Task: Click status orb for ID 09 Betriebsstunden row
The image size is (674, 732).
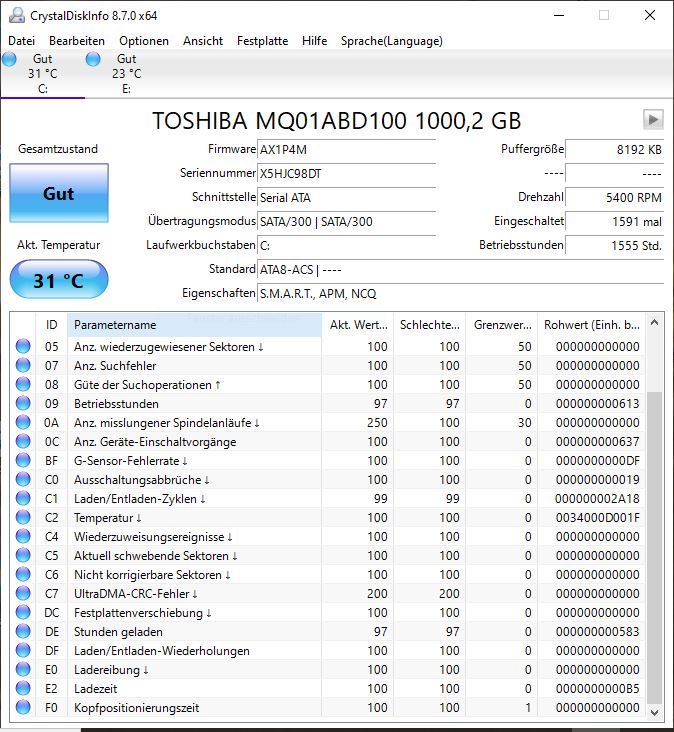Action: (23, 403)
